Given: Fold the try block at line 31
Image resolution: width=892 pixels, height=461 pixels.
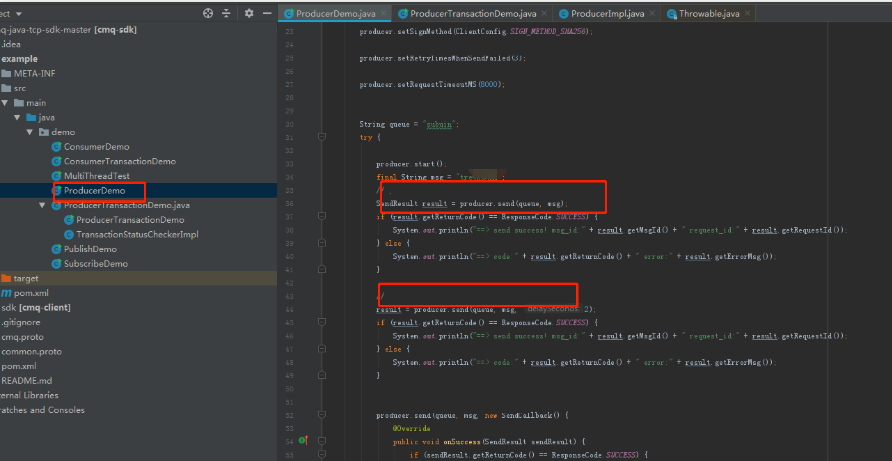Looking at the screenshot, I should click(322, 137).
